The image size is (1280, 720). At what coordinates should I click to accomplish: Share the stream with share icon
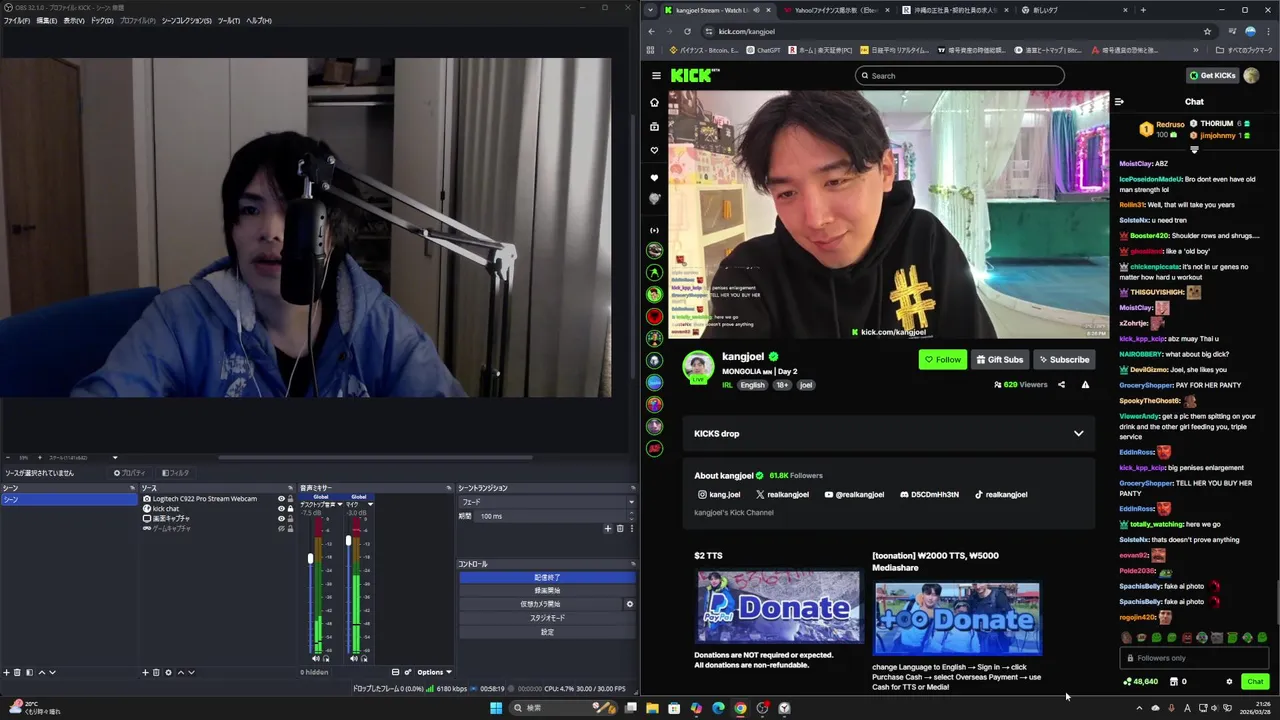(1062, 384)
